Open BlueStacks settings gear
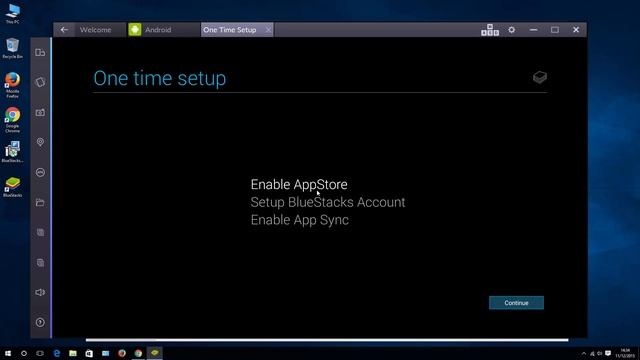 [x=511, y=30]
